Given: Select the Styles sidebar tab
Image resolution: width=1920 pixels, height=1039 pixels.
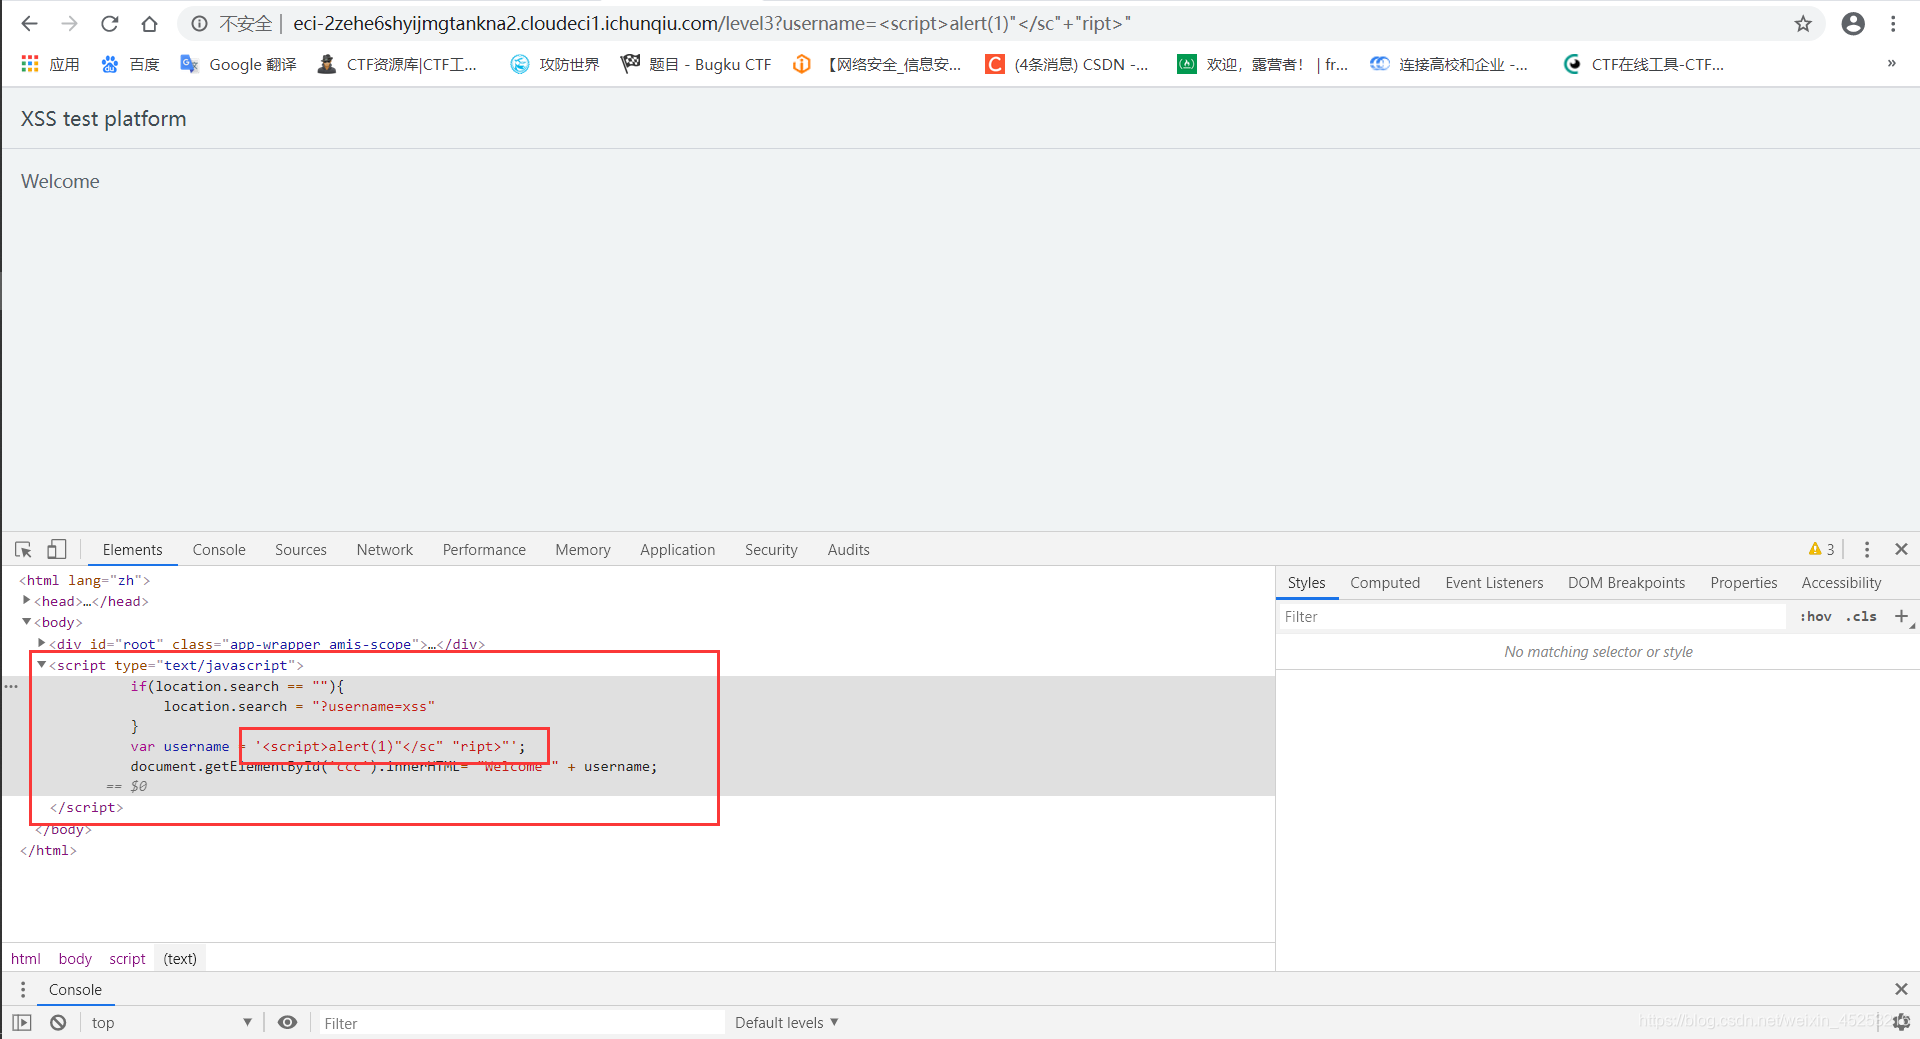Looking at the screenshot, I should [1306, 583].
